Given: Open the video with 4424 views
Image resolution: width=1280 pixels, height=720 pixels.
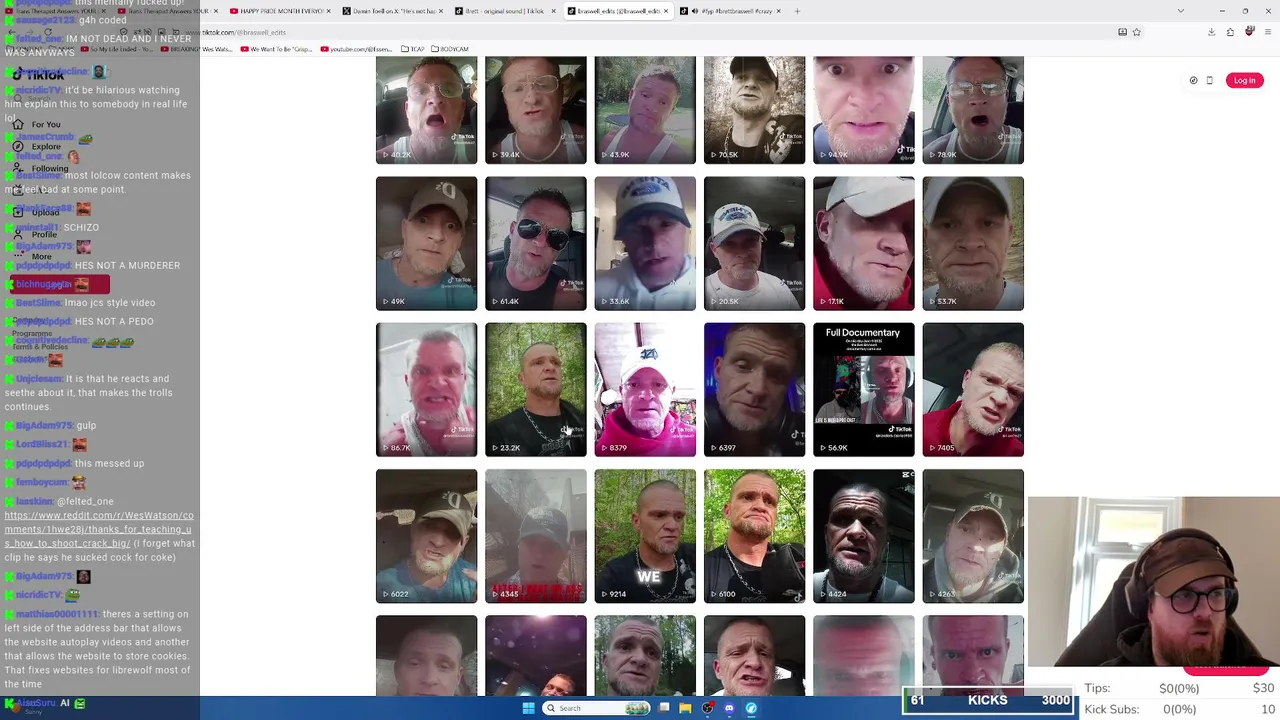Looking at the screenshot, I should click(863, 536).
